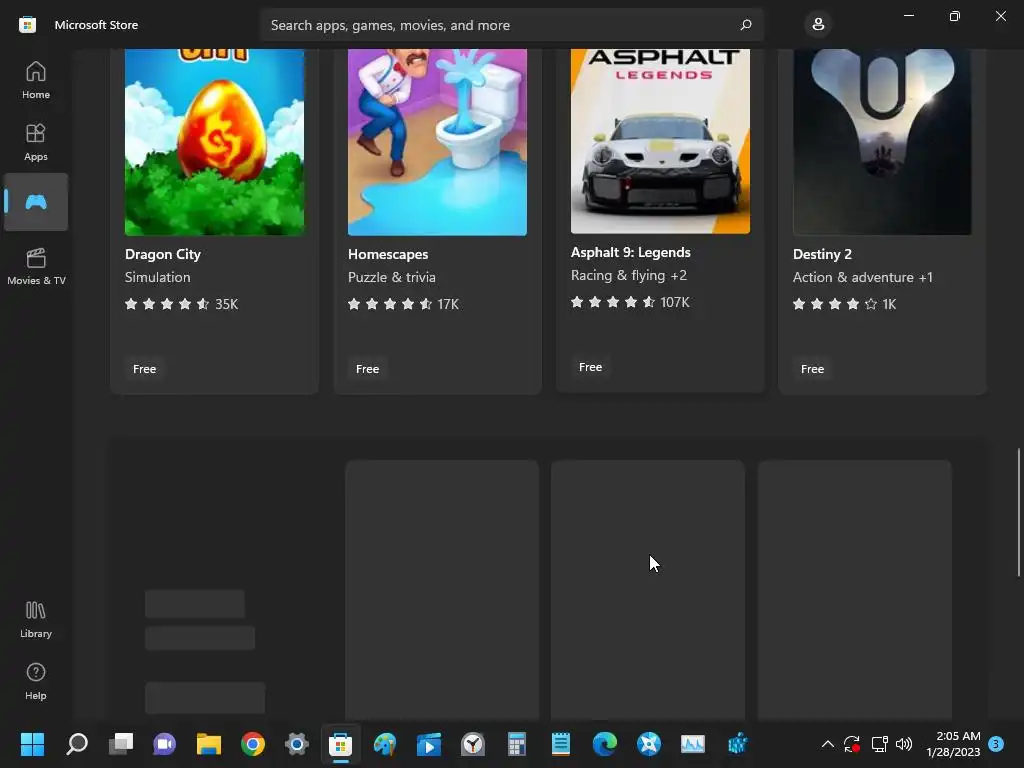Image resolution: width=1024 pixels, height=768 pixels.
Task: Launch Google Chrome from taskbar
Action: 253,744
